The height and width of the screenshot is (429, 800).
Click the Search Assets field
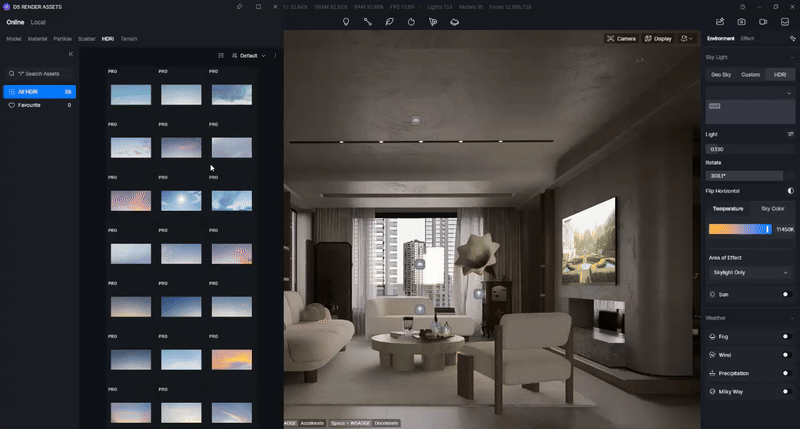(40, 73)
